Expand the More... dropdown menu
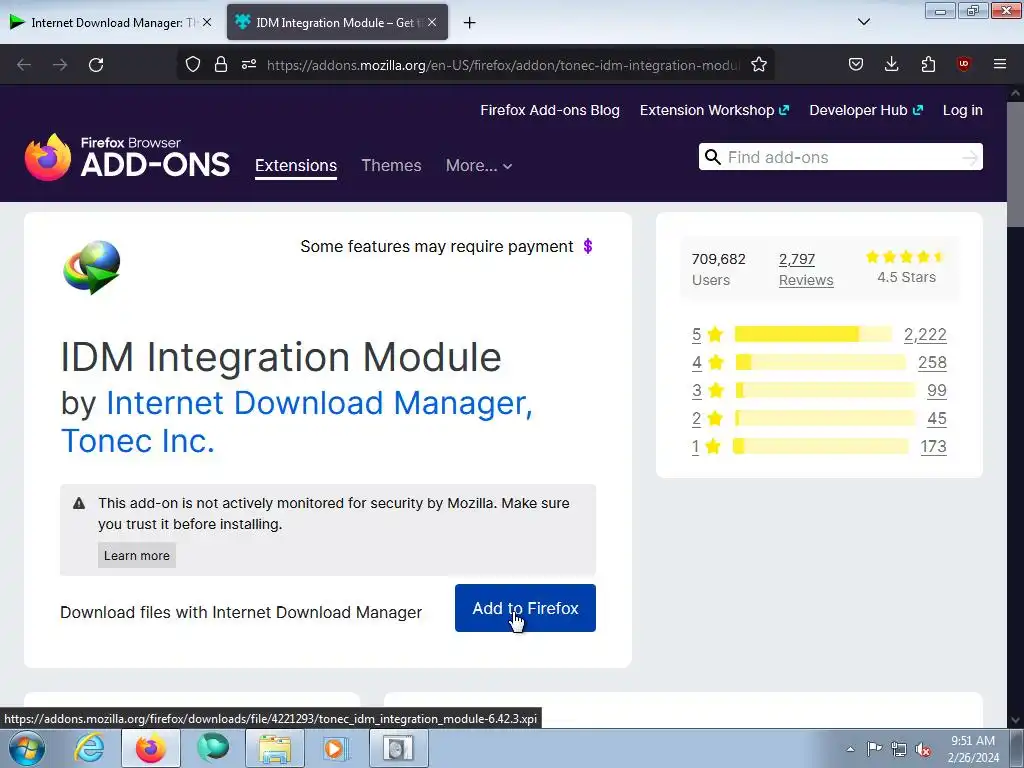 479,165
